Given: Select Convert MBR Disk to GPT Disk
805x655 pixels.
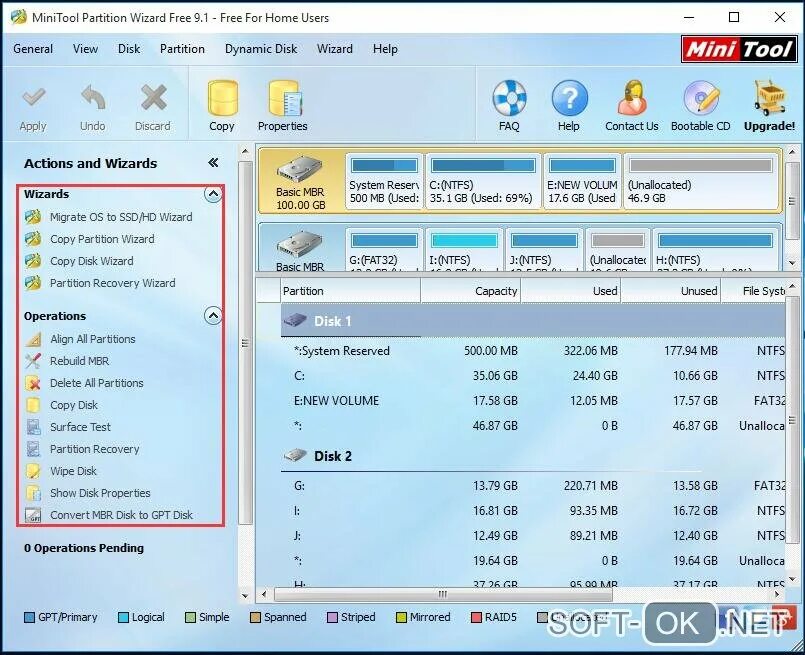Looking at the screenshot, I should 121,515.
